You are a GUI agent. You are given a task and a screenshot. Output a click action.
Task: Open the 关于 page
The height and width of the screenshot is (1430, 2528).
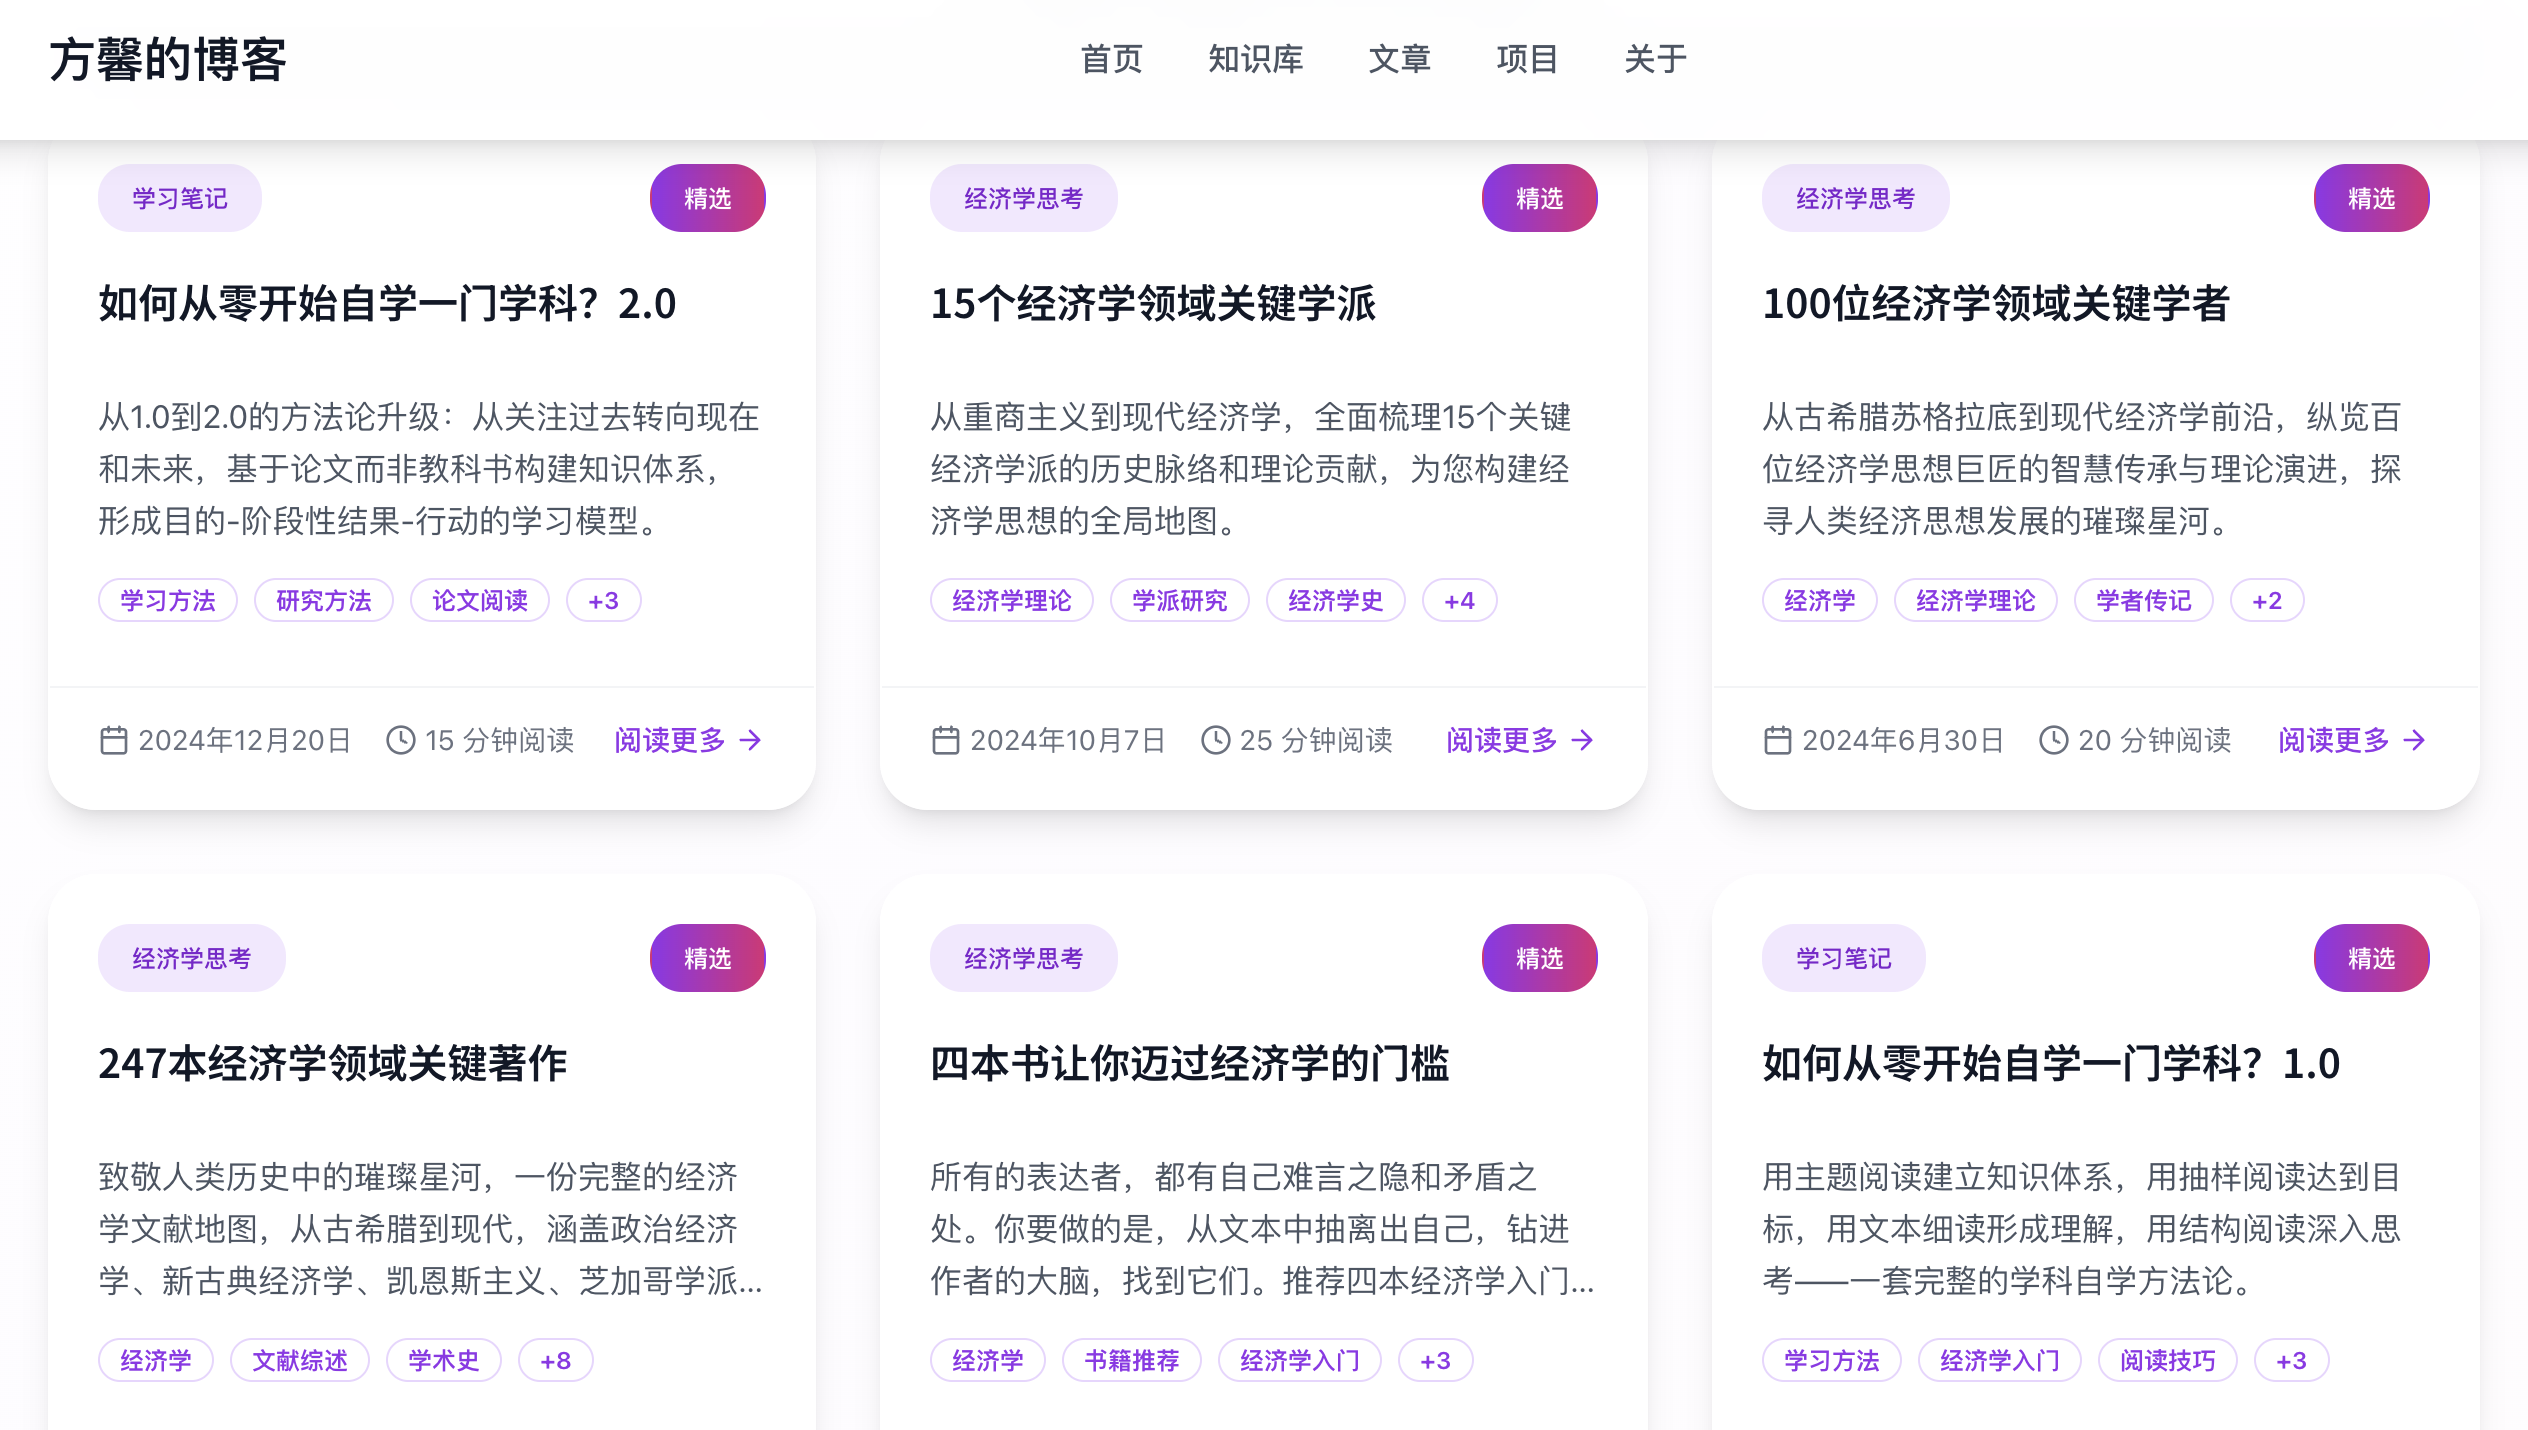click(x=1655, y=60)
